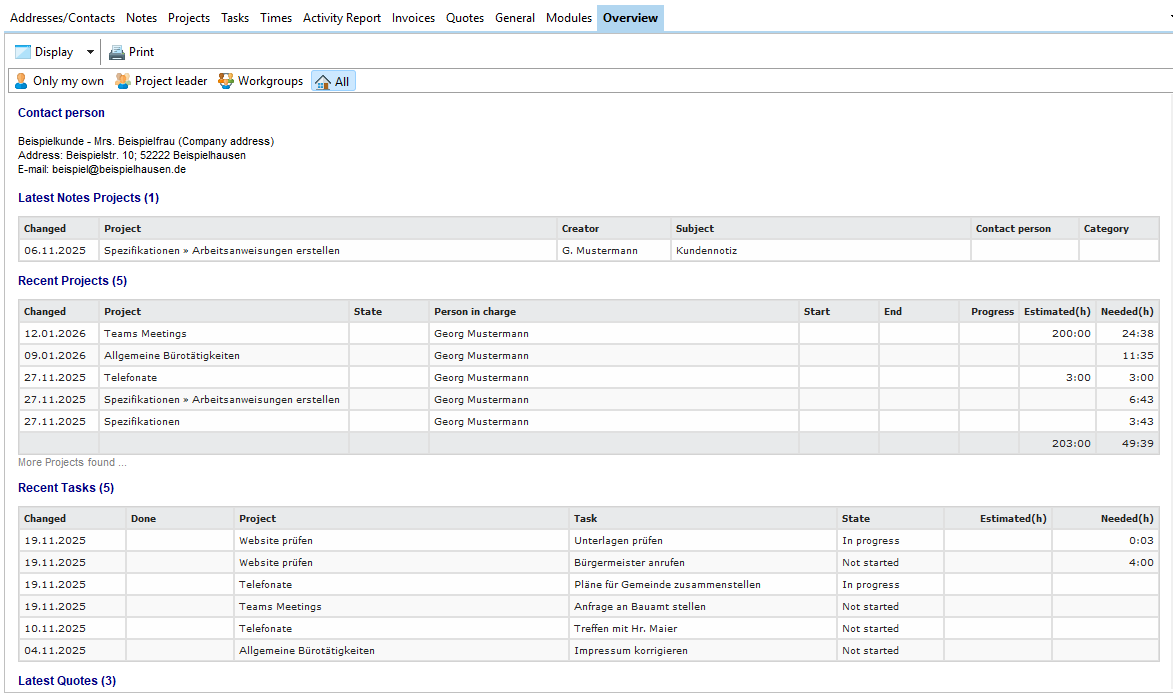
Task: Open the Recent Projects (5) heading
Action: point(72,281)
